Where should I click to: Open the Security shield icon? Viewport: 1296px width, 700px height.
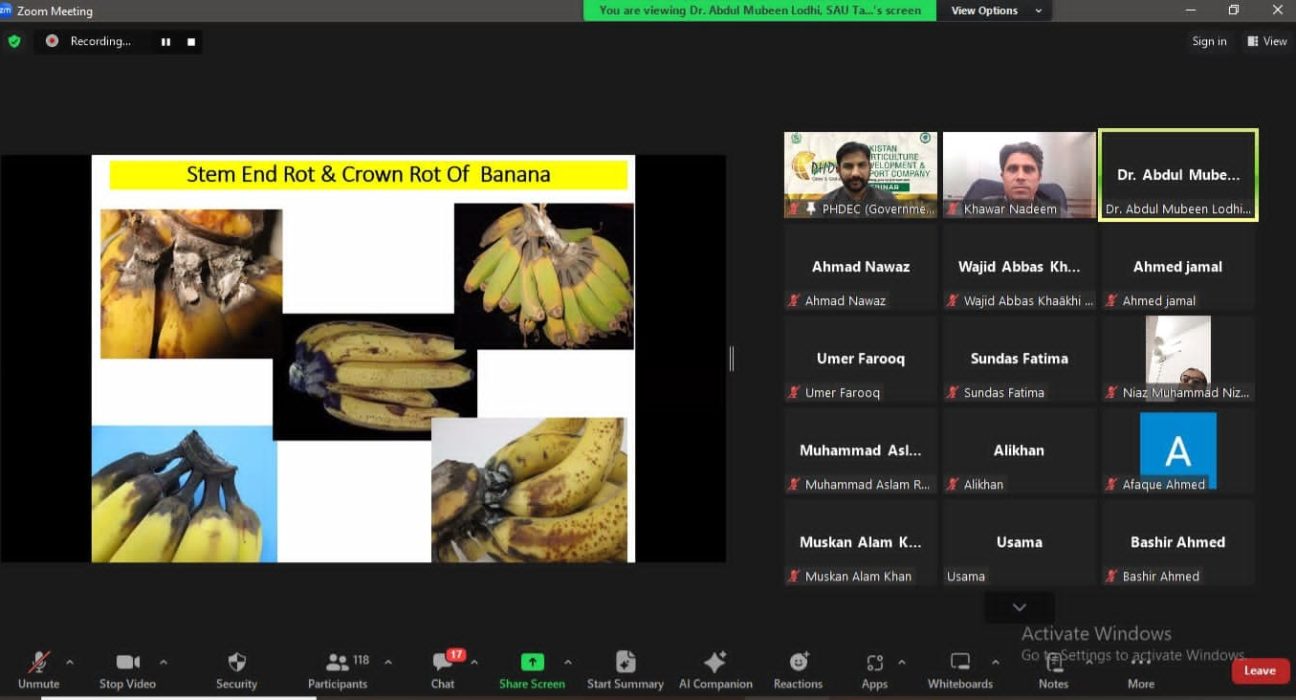pyautogui.click(x=237, y=663)
